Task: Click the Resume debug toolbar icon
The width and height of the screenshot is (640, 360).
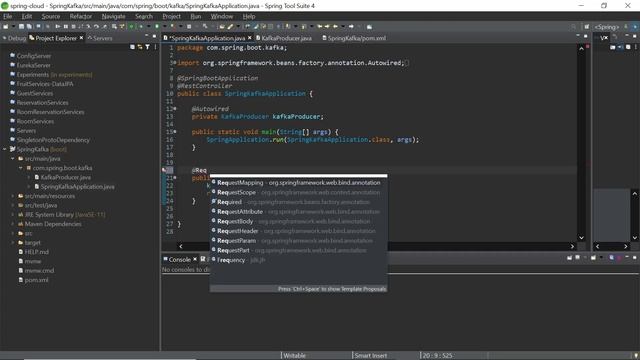Action: 58,27
